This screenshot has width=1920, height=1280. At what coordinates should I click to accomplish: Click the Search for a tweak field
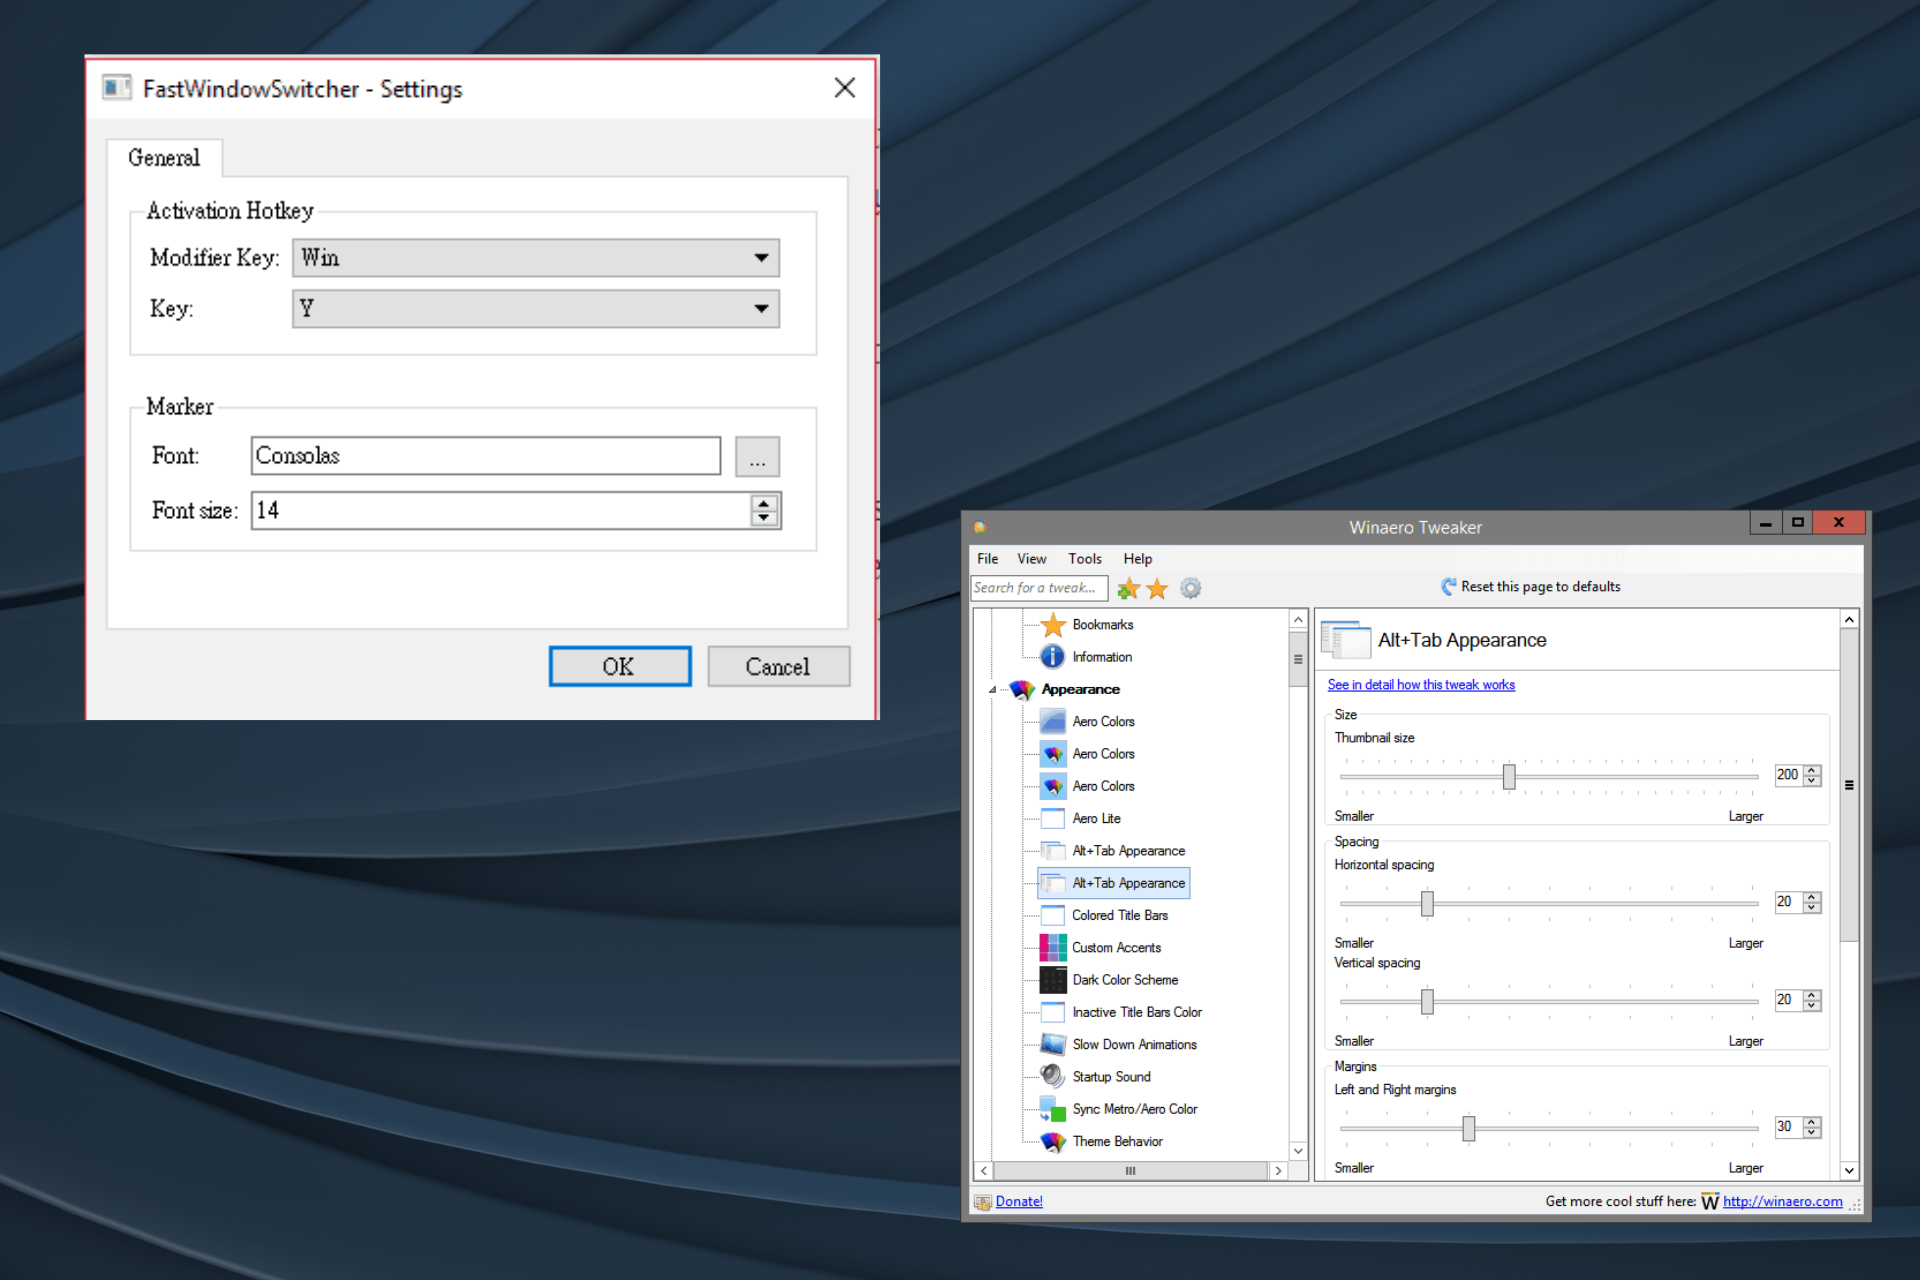(x=1039, y=588)
